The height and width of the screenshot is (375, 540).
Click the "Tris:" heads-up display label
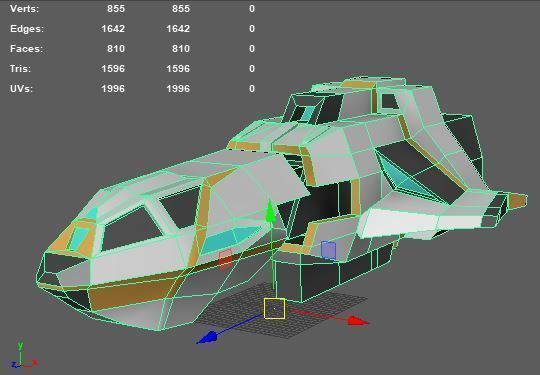point(20,69)
